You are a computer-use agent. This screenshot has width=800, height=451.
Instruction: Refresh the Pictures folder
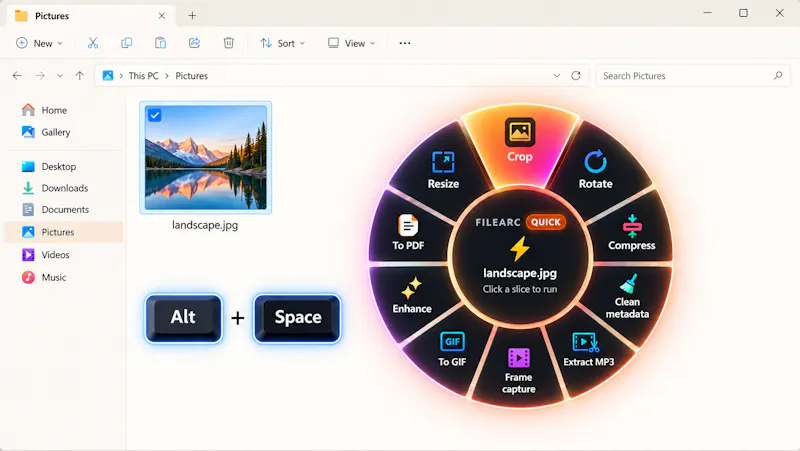click(x=576, y=76)
